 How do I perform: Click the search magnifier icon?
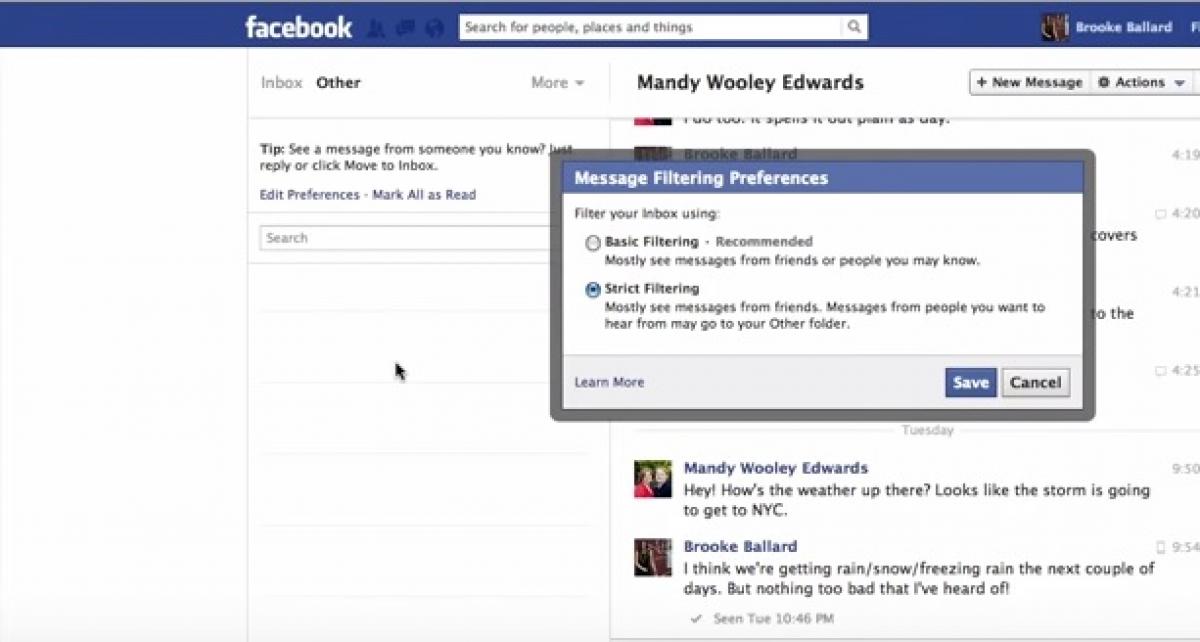(854, 28)
